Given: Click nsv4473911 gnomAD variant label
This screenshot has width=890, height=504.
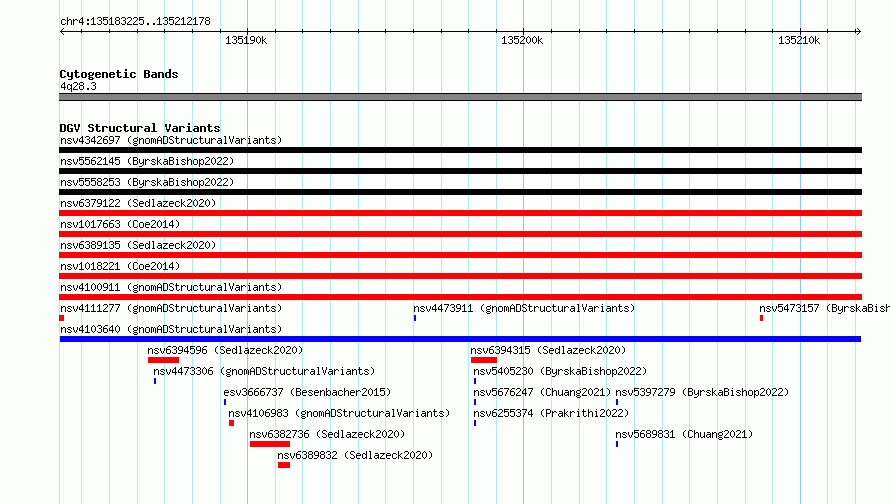Looking at the screenshot, I should (x=524, y=308).
